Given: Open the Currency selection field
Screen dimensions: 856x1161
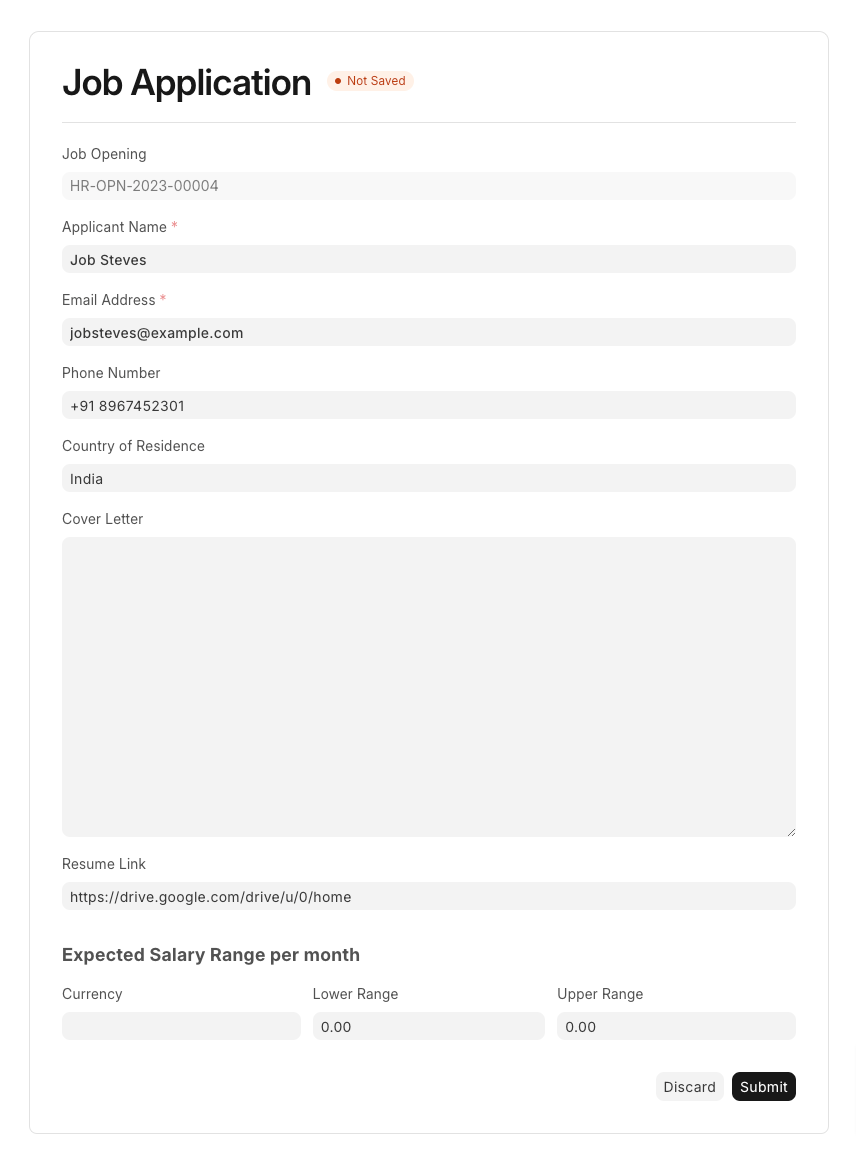Looking at the screenshot, I should coord(181,1026).
